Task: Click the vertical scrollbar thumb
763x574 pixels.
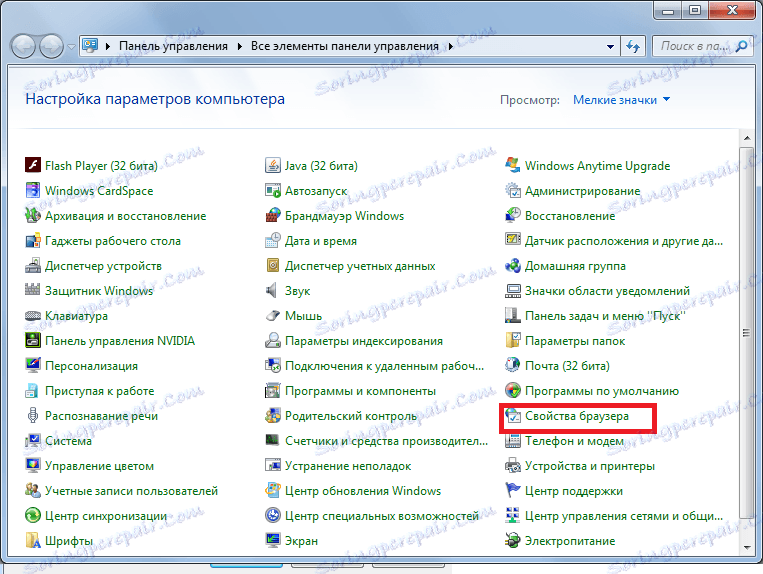Action: tap(747, 333)
